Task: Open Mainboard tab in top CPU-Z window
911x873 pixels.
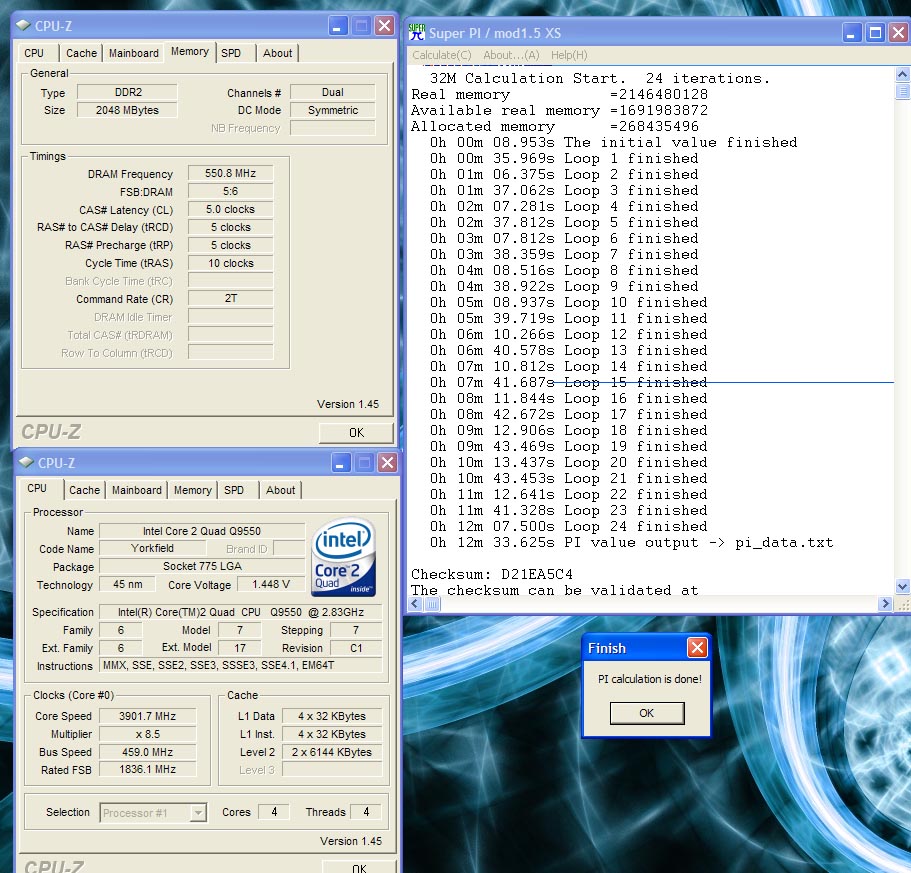Action: 134,53
